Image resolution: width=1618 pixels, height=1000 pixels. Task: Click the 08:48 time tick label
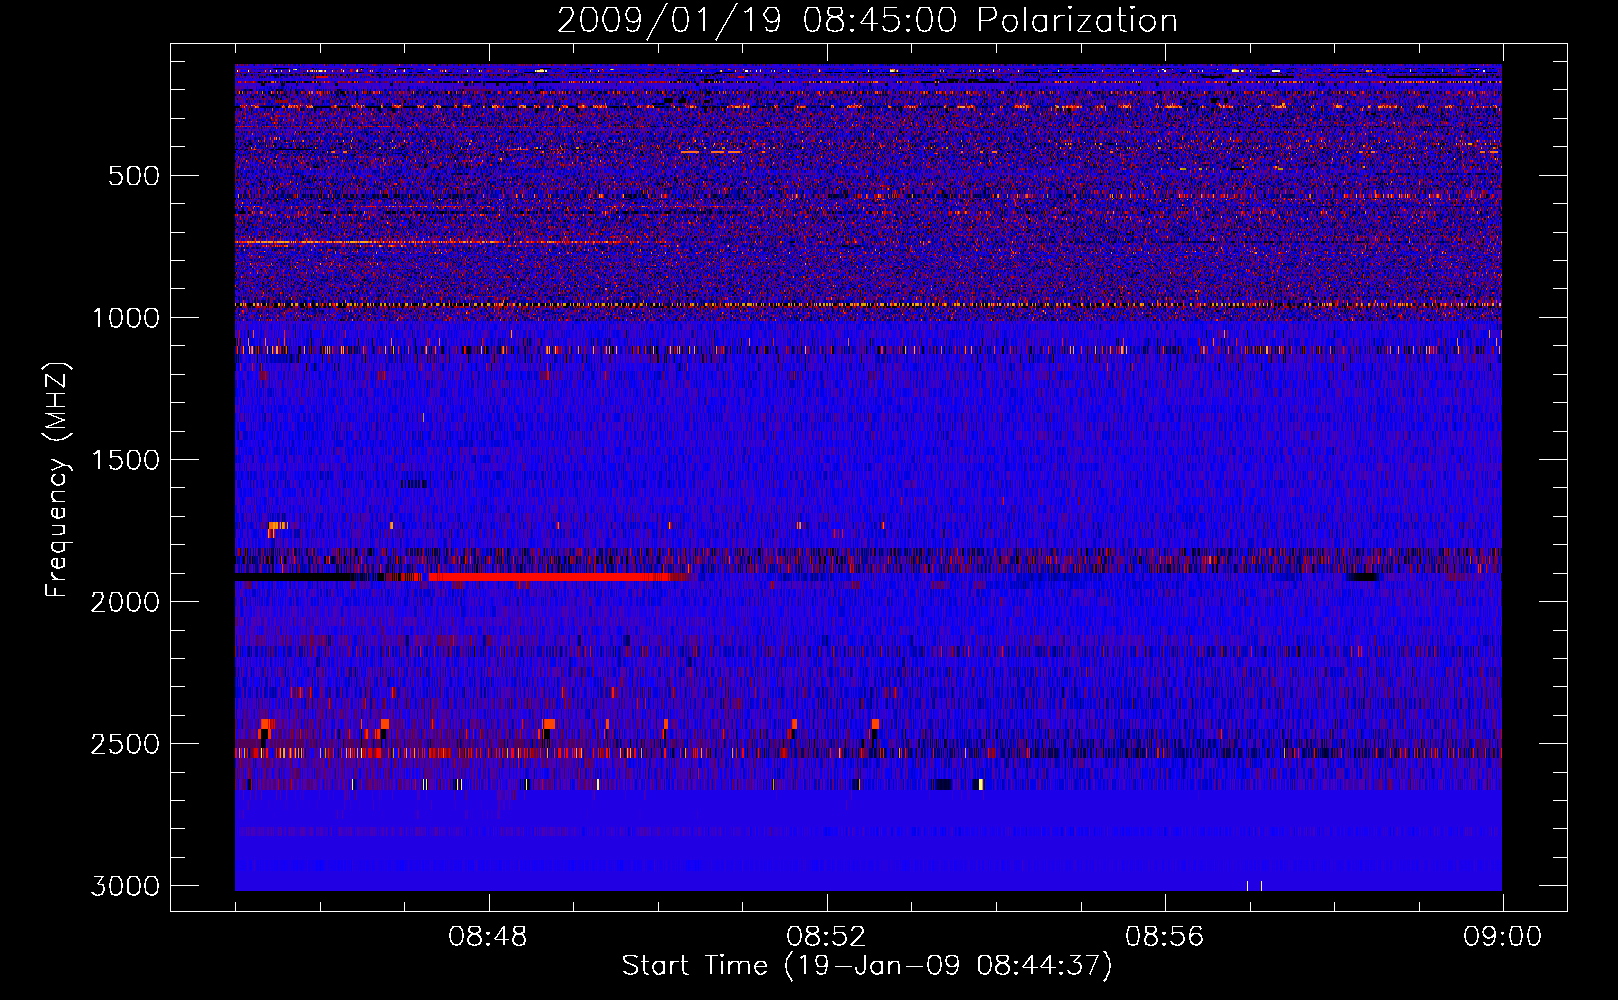(x=487, y=937)
